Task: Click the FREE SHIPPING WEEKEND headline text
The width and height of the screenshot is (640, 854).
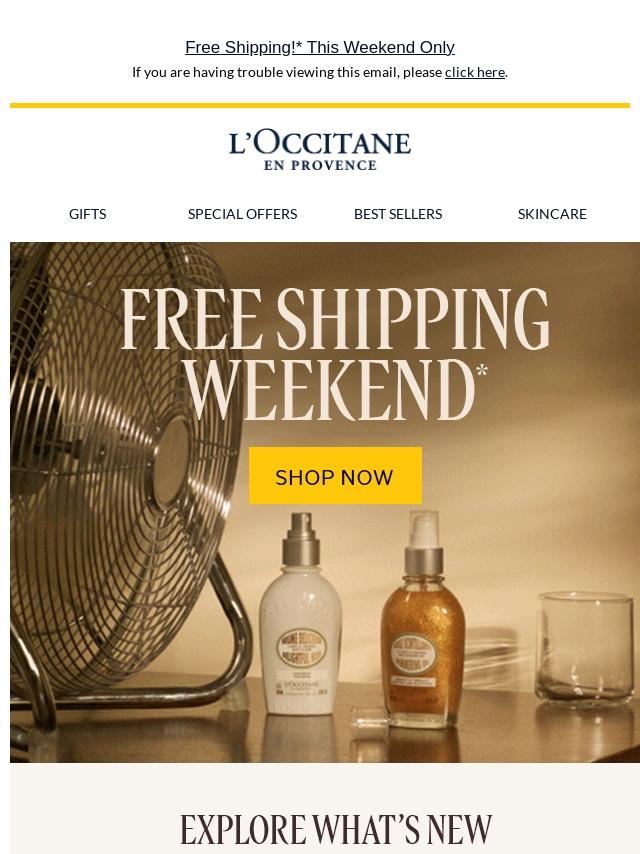Action: point(334,354)
